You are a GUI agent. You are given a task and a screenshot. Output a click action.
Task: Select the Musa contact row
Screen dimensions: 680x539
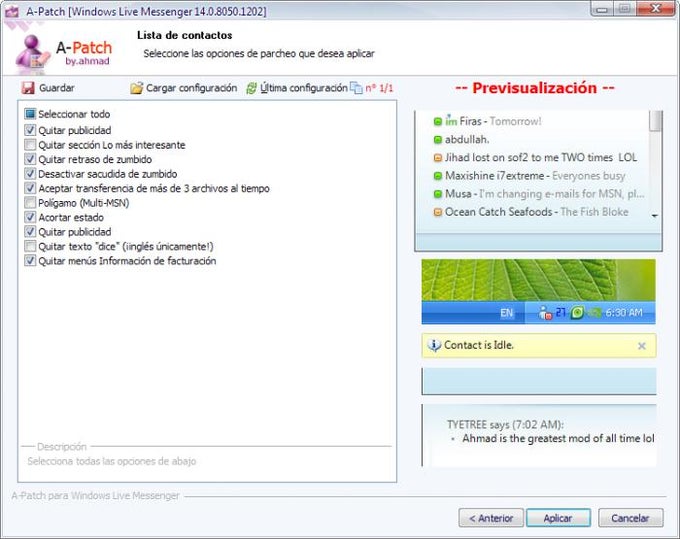[539, 194]
